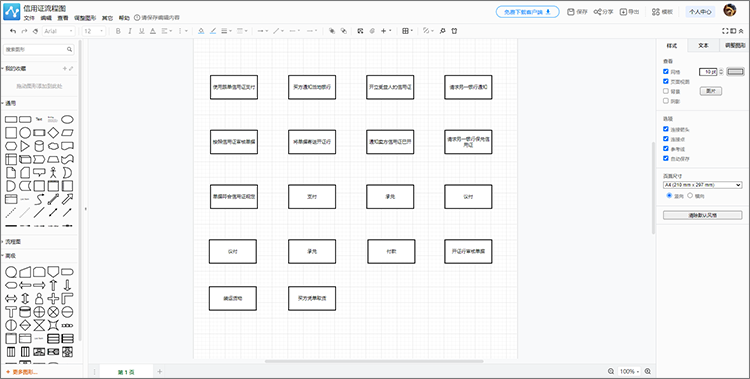Click the fullscreen icon at toolbar right
The height and width of the screenshot is (379, 750).
pyautogui.click(x=725, y=31)
